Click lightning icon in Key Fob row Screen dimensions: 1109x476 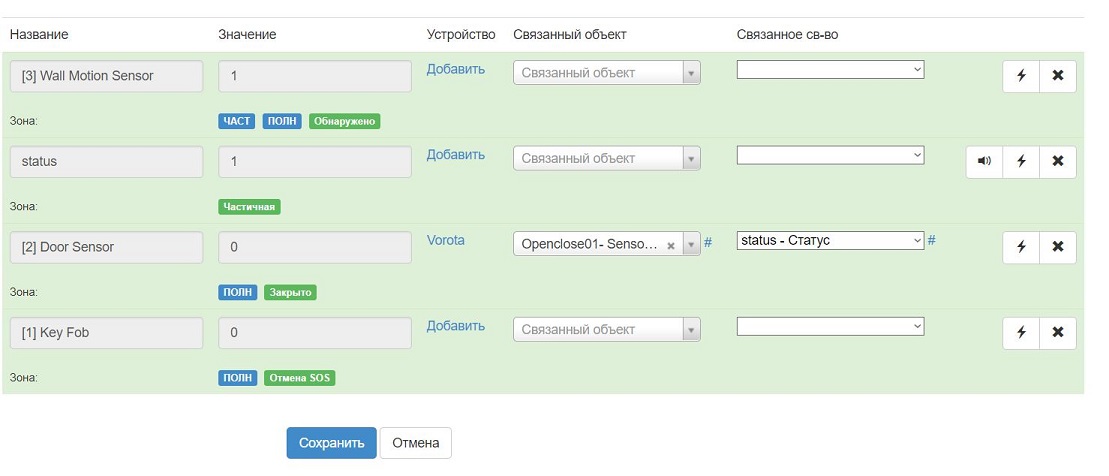[1021, 333]
